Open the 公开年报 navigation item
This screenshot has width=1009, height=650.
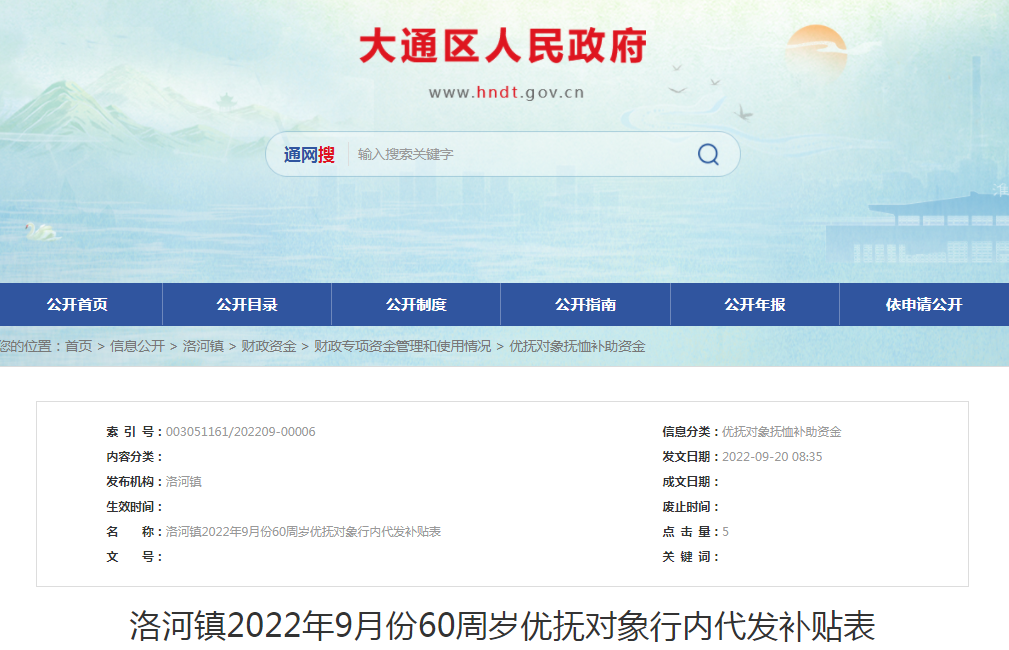(x=753, y=304)
